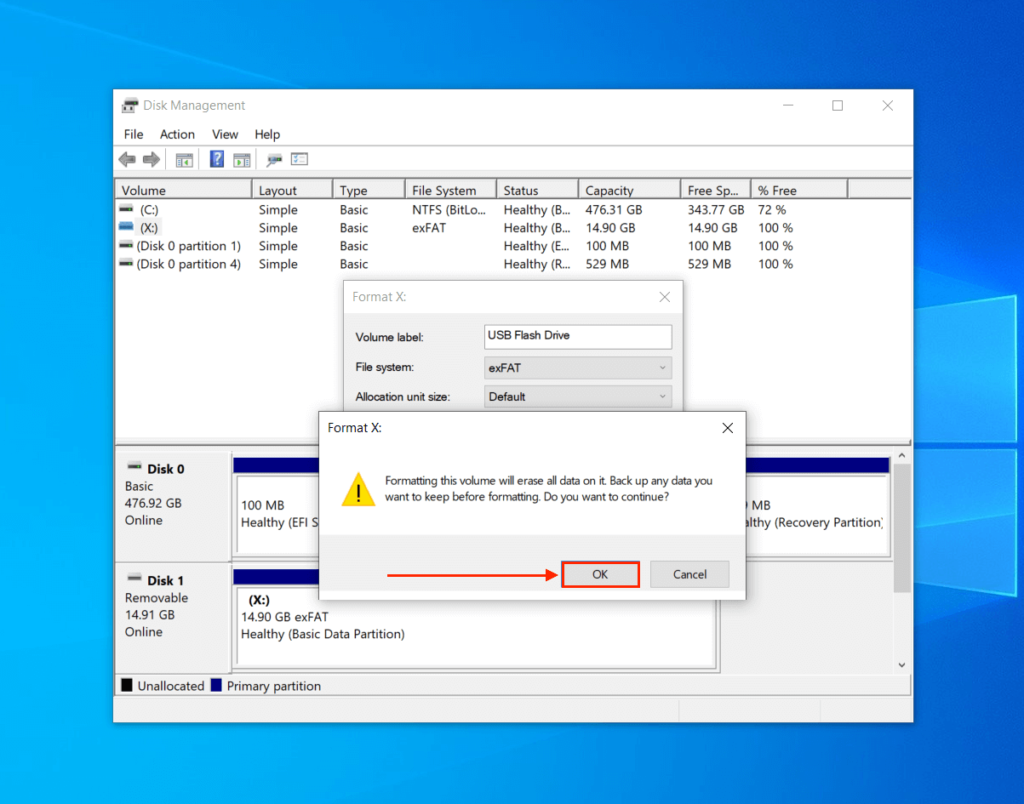
Task: Close the Format X: settings dialog behind
Action: (665, 297)
